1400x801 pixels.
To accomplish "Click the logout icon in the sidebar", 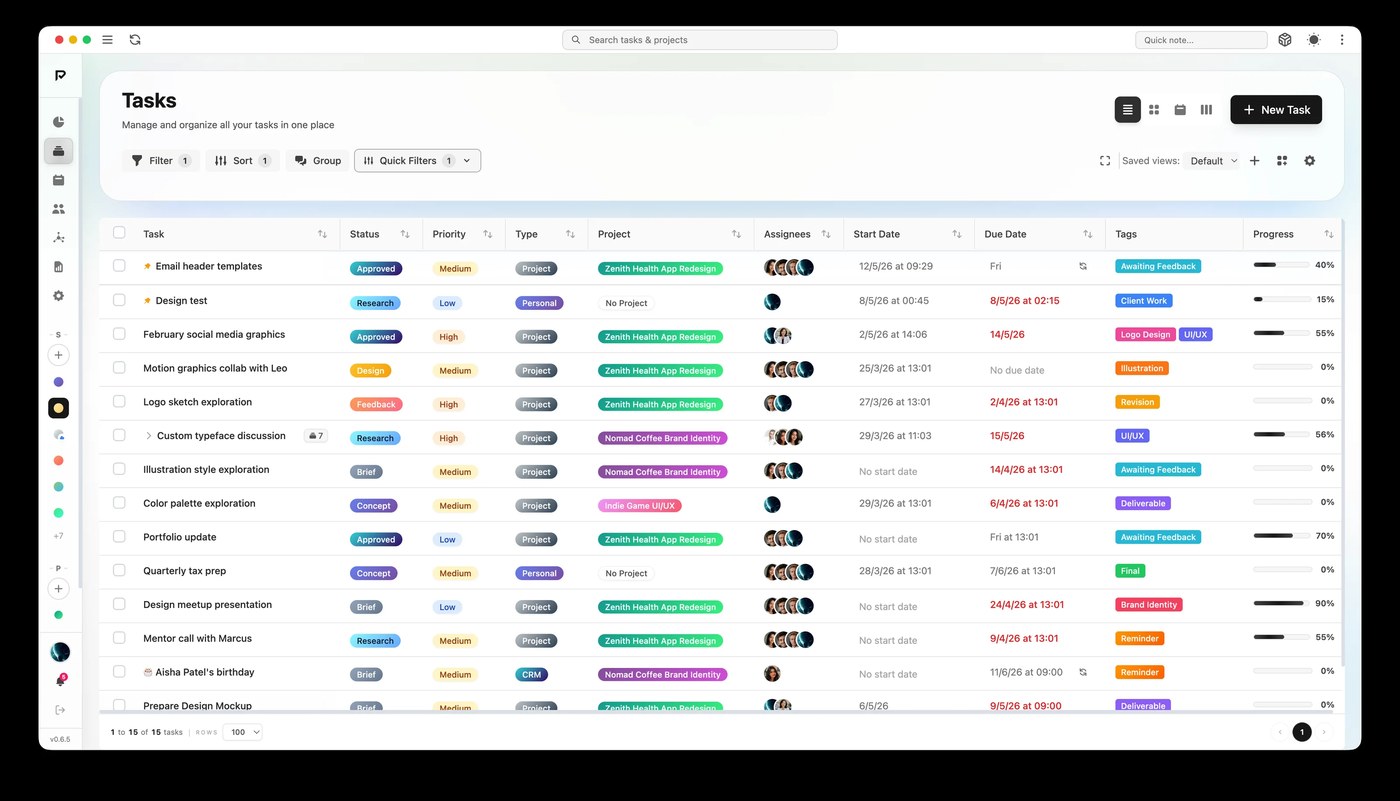I will [60, 710].
